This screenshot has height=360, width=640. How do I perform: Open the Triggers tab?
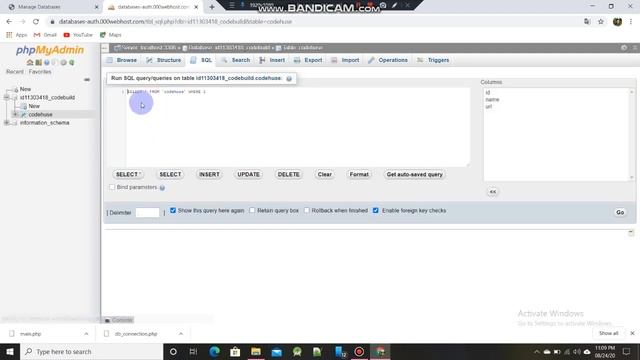click(433, 60)
